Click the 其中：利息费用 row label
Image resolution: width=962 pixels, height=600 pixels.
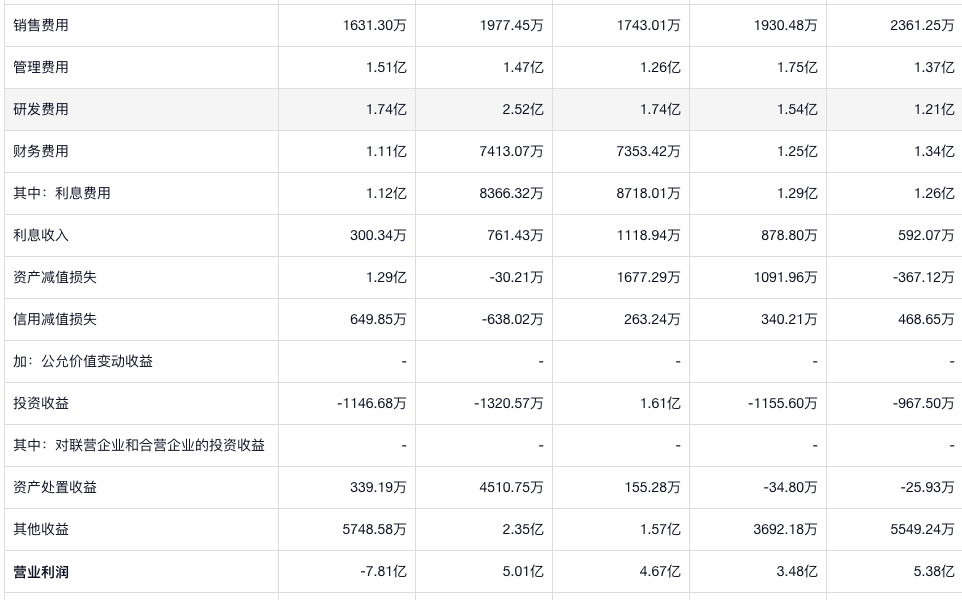(x=62, y=193)
